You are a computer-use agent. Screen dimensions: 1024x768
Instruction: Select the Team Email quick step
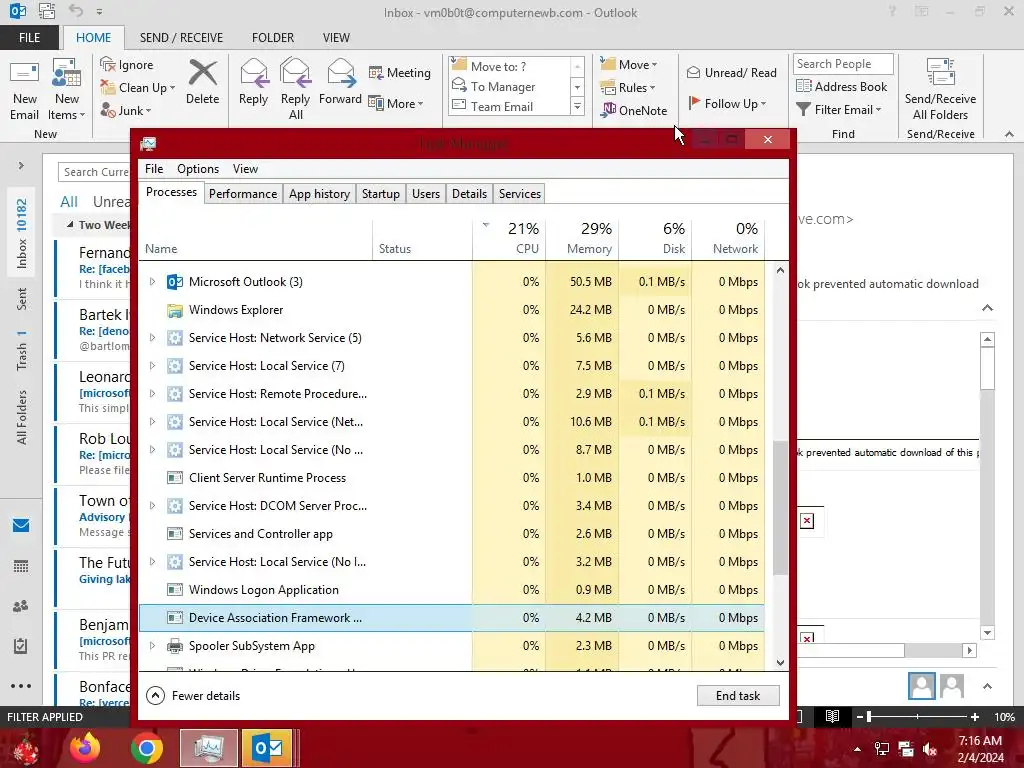[x=502, y=106]
